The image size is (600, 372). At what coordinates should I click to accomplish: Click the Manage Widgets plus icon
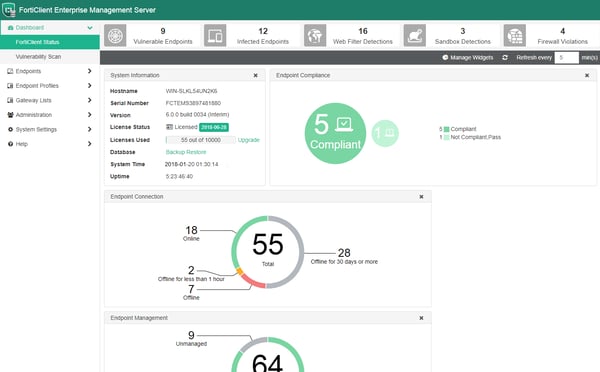coord(445,57)
